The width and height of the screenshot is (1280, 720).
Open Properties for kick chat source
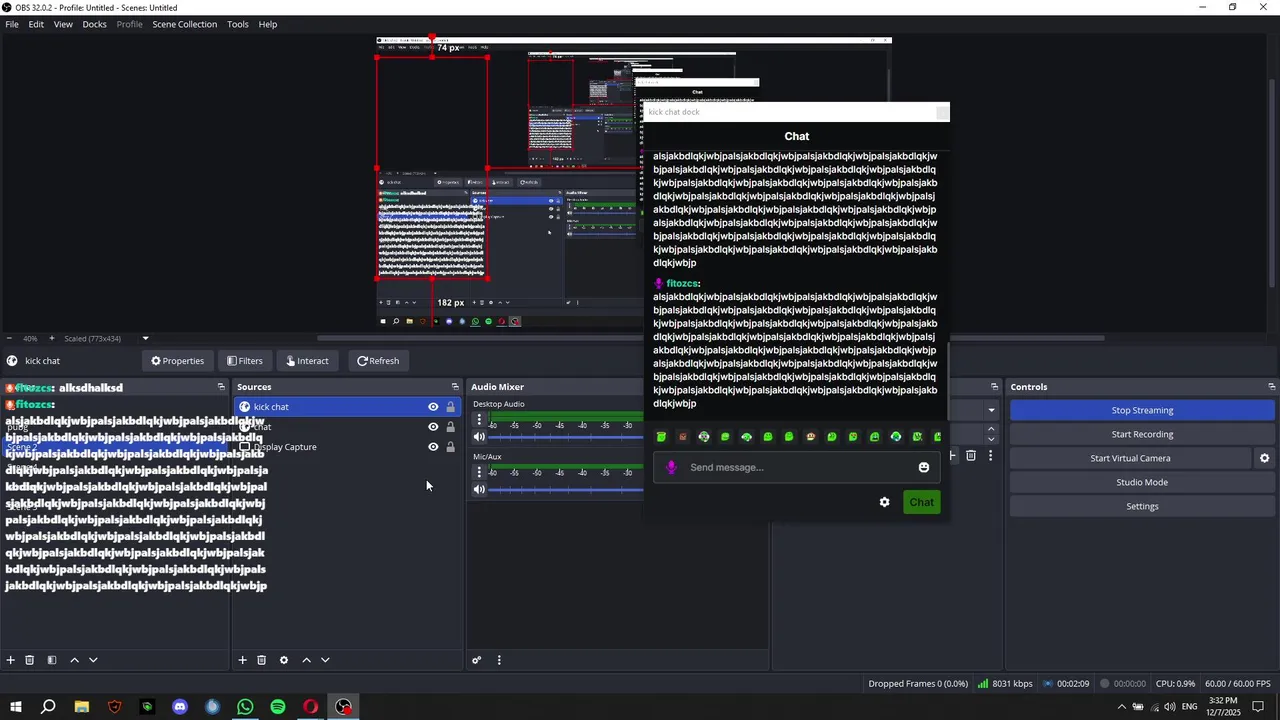point(177,361)
